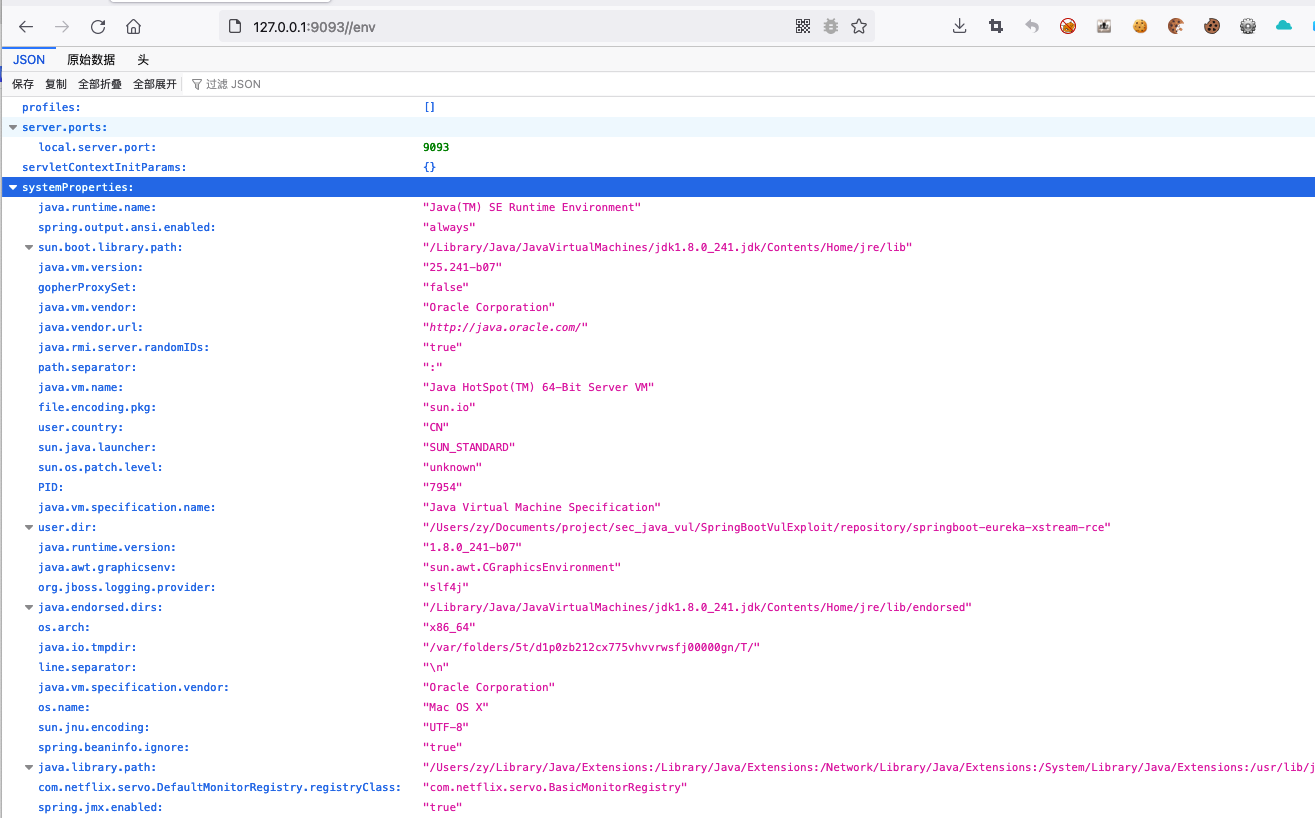Click the light tan cookie extension icon
1315x818 pixels.
(x=1140, y=26)
